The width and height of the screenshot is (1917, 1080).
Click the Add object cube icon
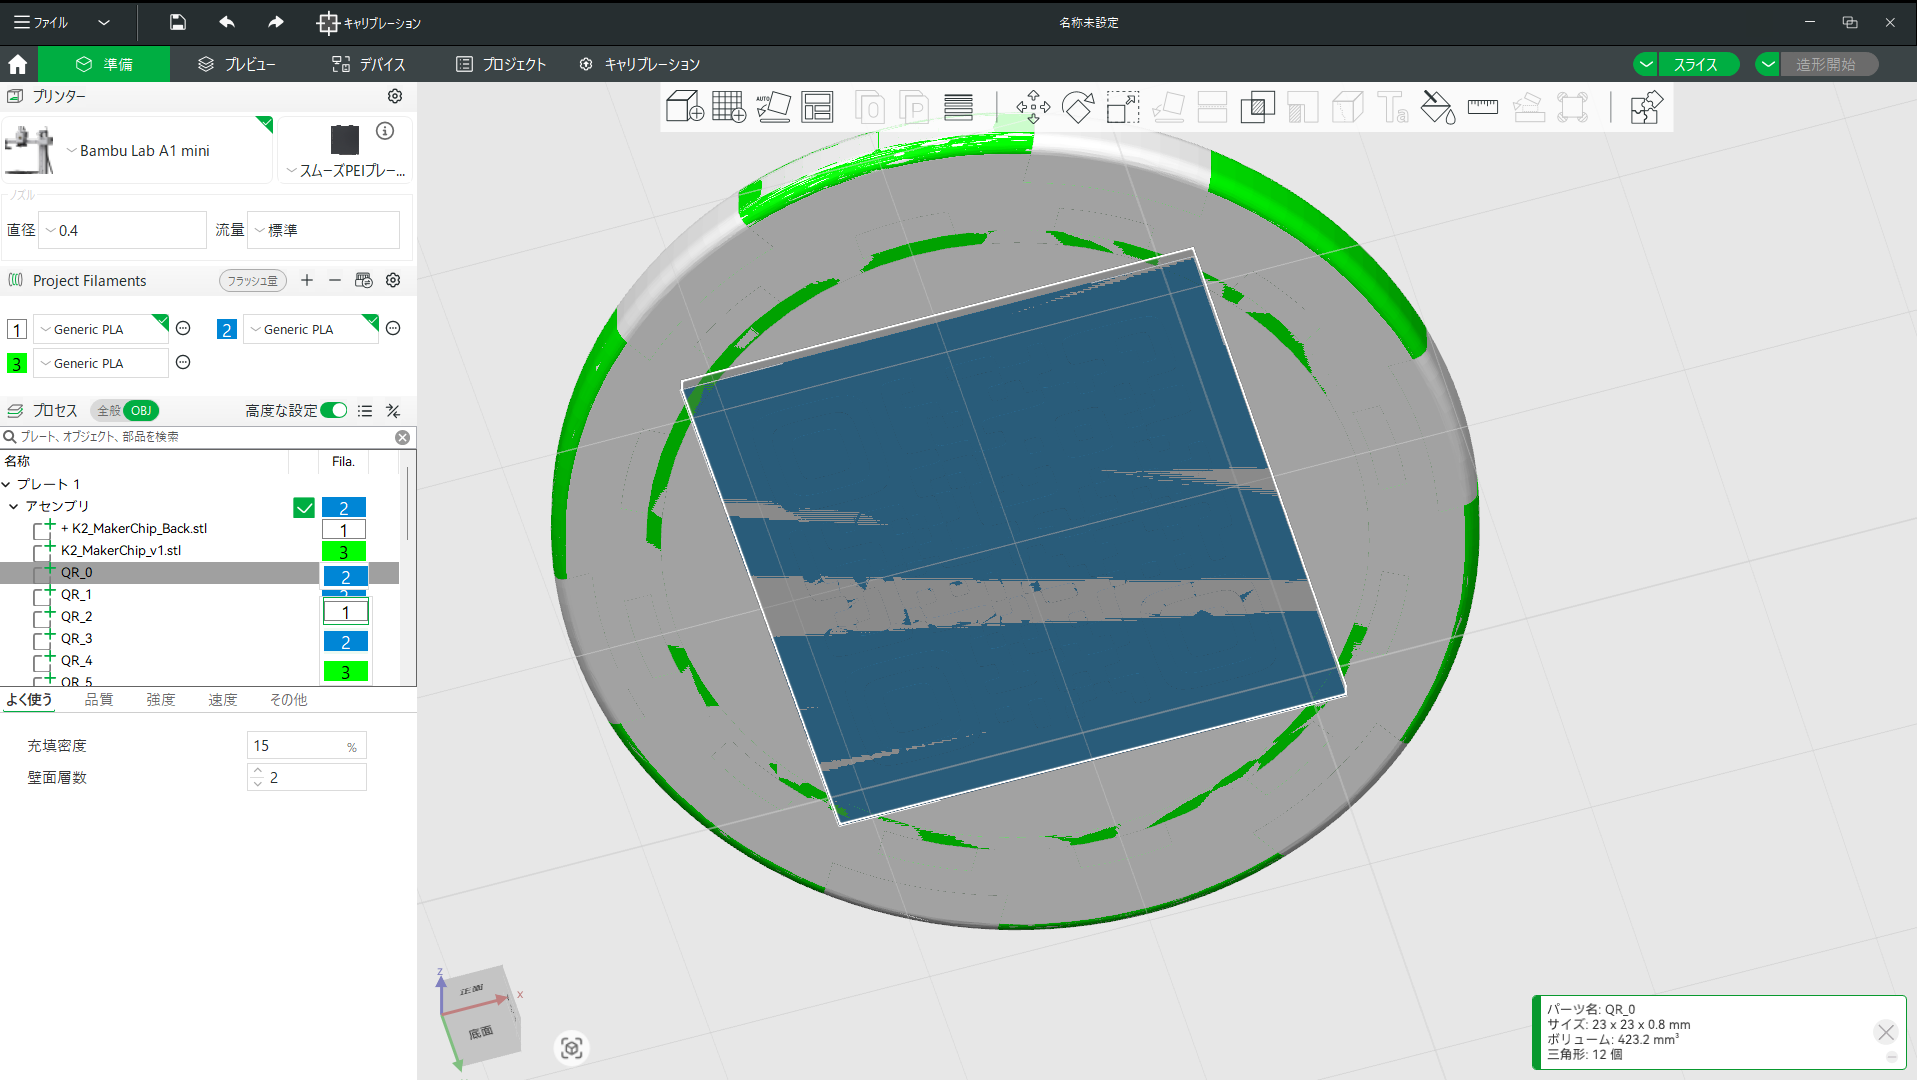[685, 107]
